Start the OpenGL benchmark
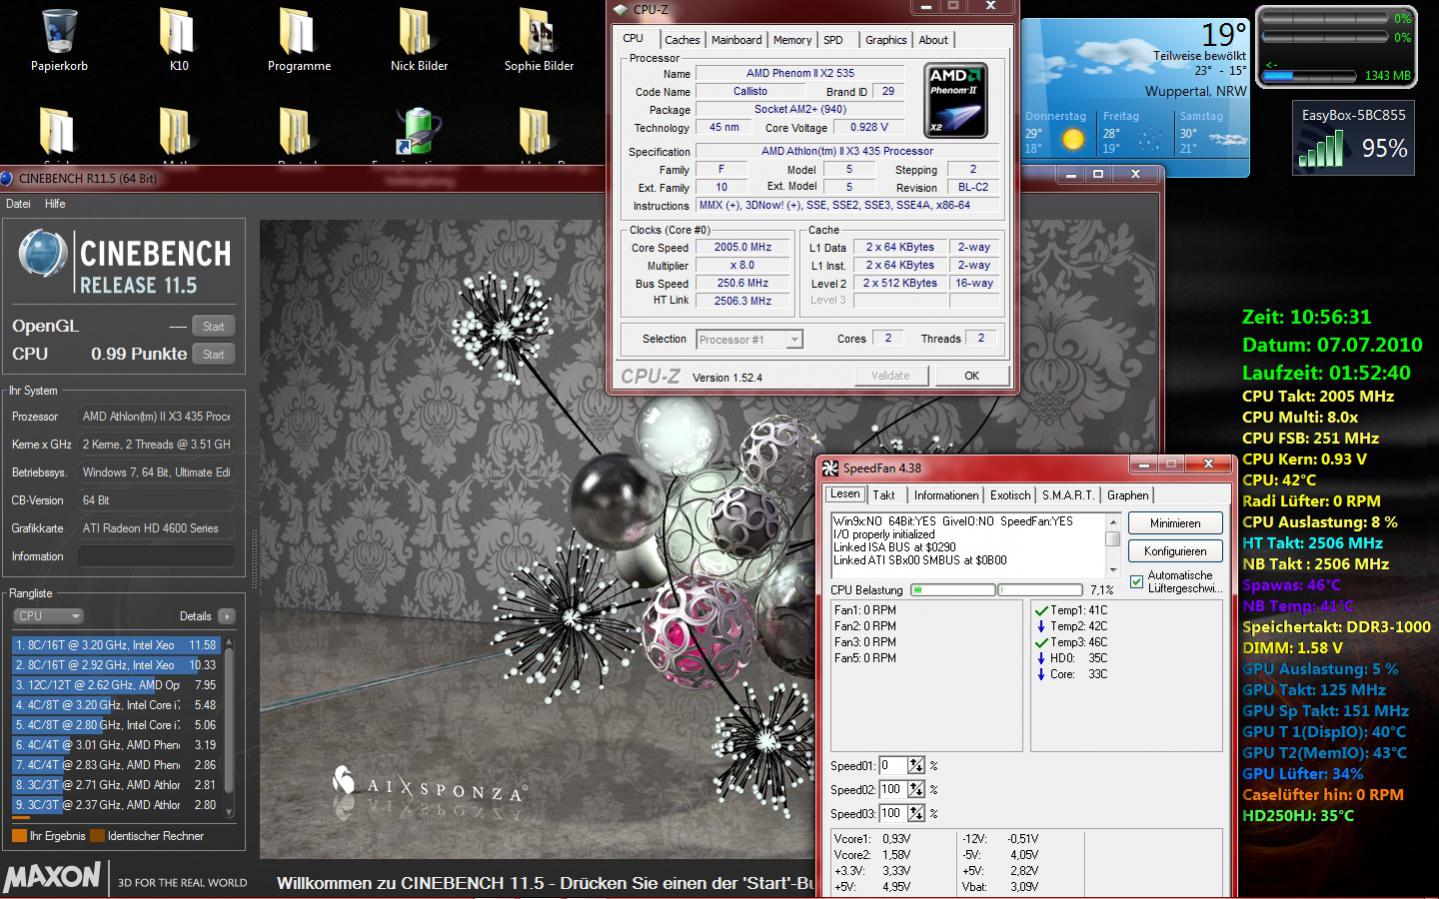Screen dimensions: 1439x899 (x=214, y=326)
